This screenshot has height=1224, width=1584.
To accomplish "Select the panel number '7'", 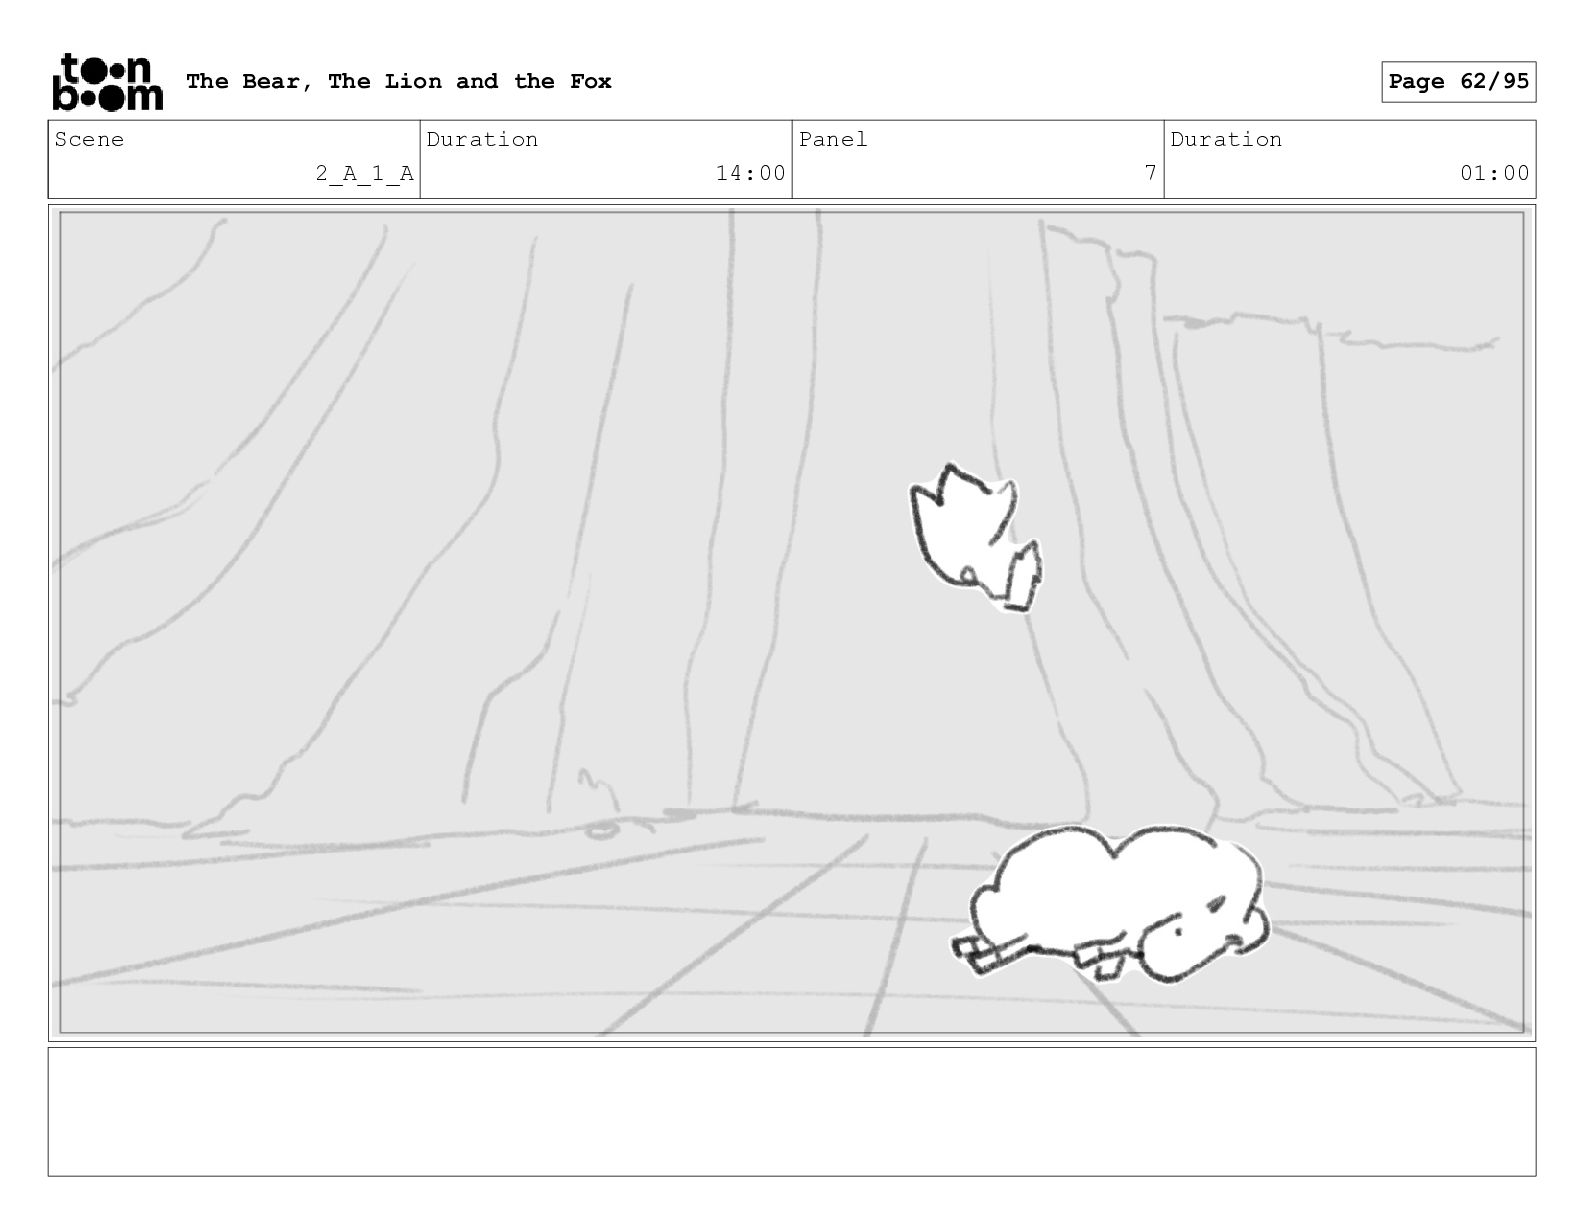I will click(x=1150, y=173).
